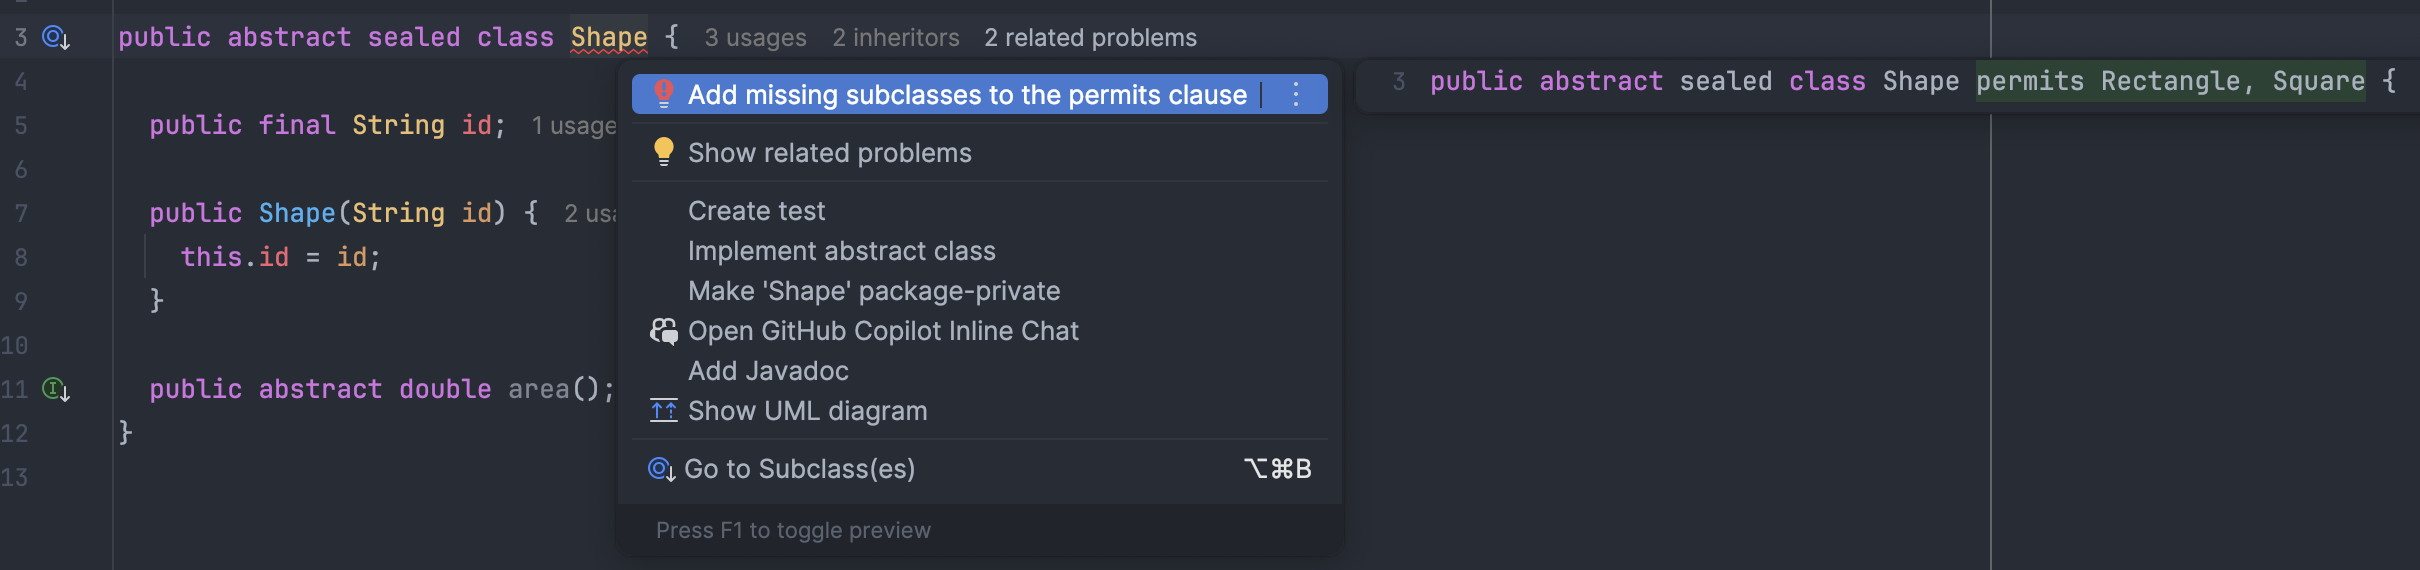Click the 3 usages inlay hint
This screenshot has width=2420, height=570.
click(x=755, y=38)
